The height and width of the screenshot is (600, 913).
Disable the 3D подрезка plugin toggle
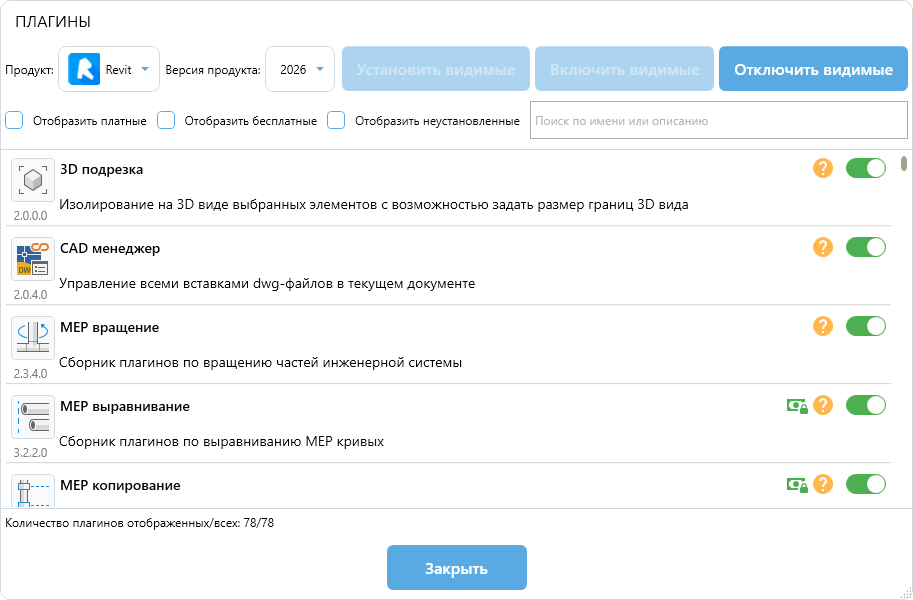click(865, 168)
